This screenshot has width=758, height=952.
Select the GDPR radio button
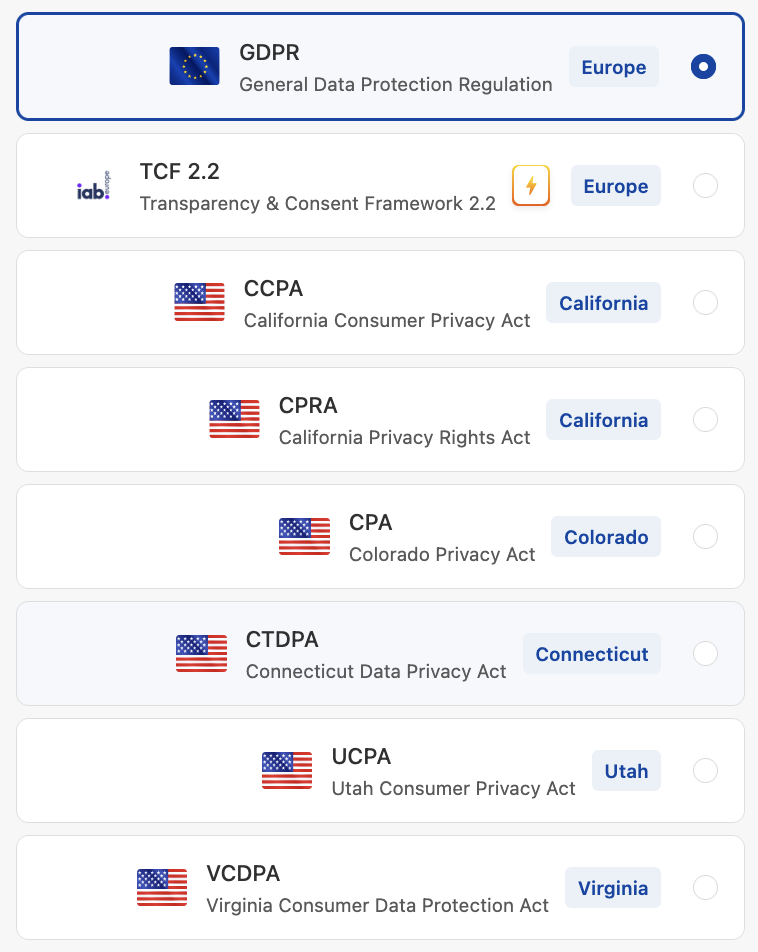704,67
